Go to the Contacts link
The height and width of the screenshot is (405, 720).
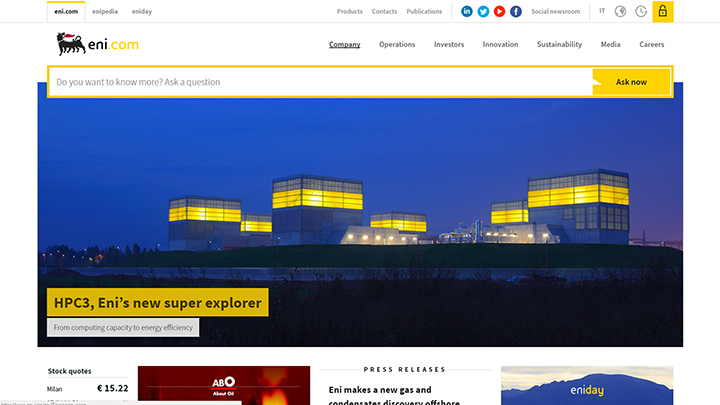(x=384, y=11)
